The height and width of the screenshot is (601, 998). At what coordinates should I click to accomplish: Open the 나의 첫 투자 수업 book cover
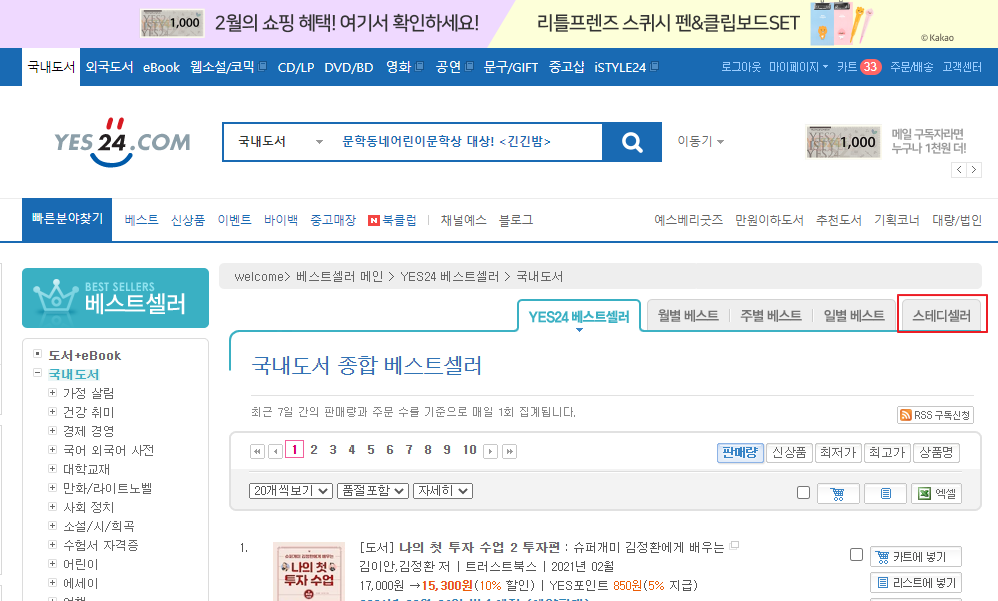(x=309, y=571)
